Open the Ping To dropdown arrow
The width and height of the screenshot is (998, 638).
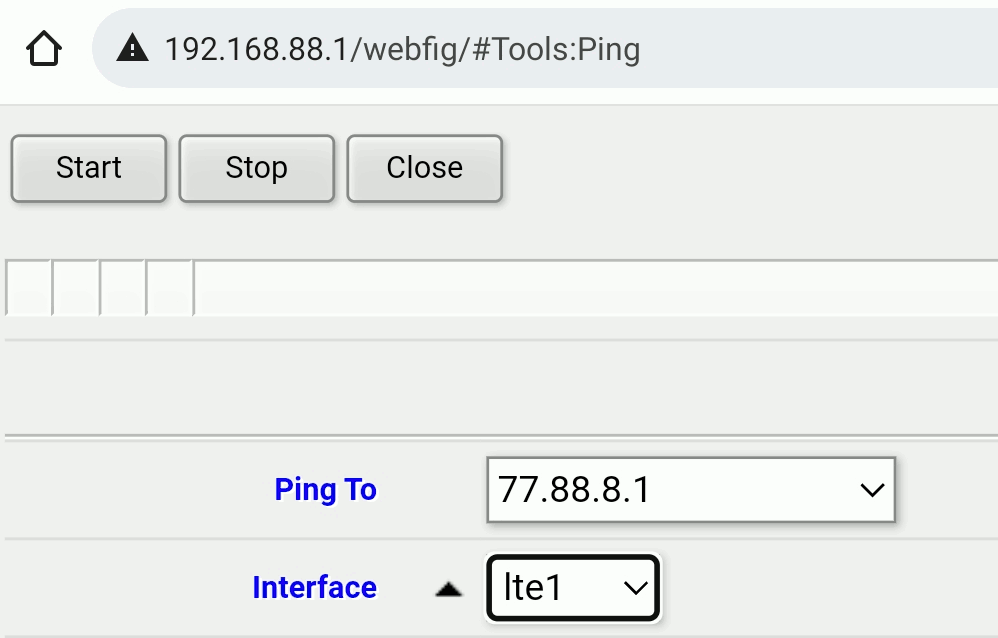pos(871,490)
